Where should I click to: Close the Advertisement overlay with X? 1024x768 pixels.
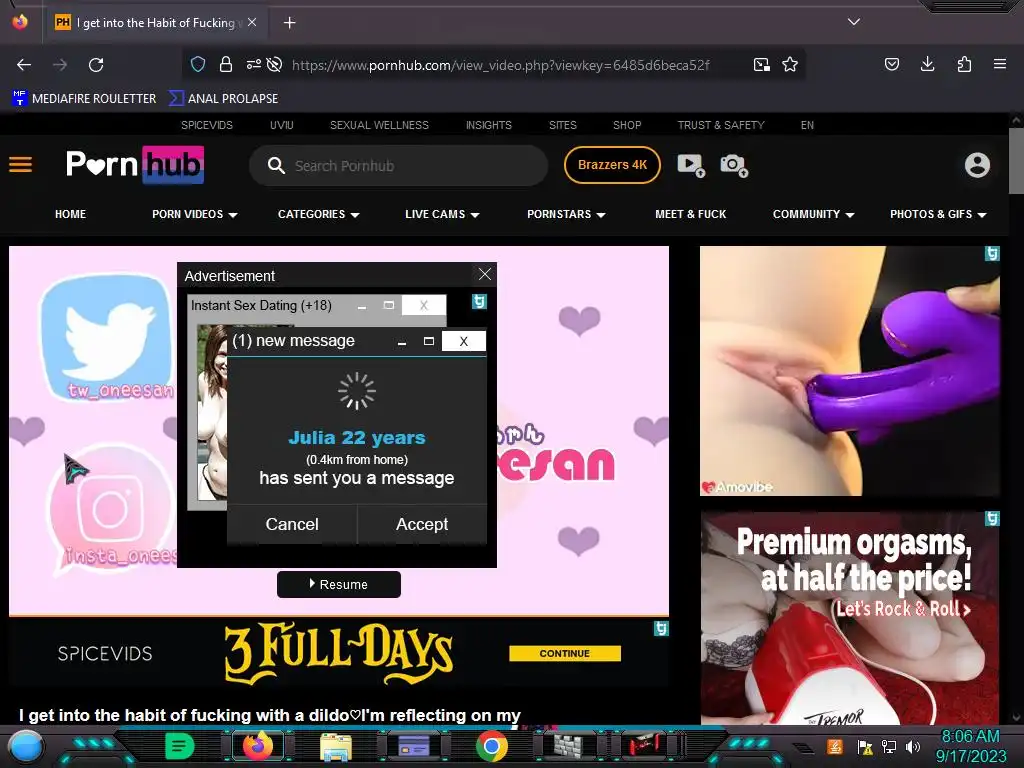point(485,274)
